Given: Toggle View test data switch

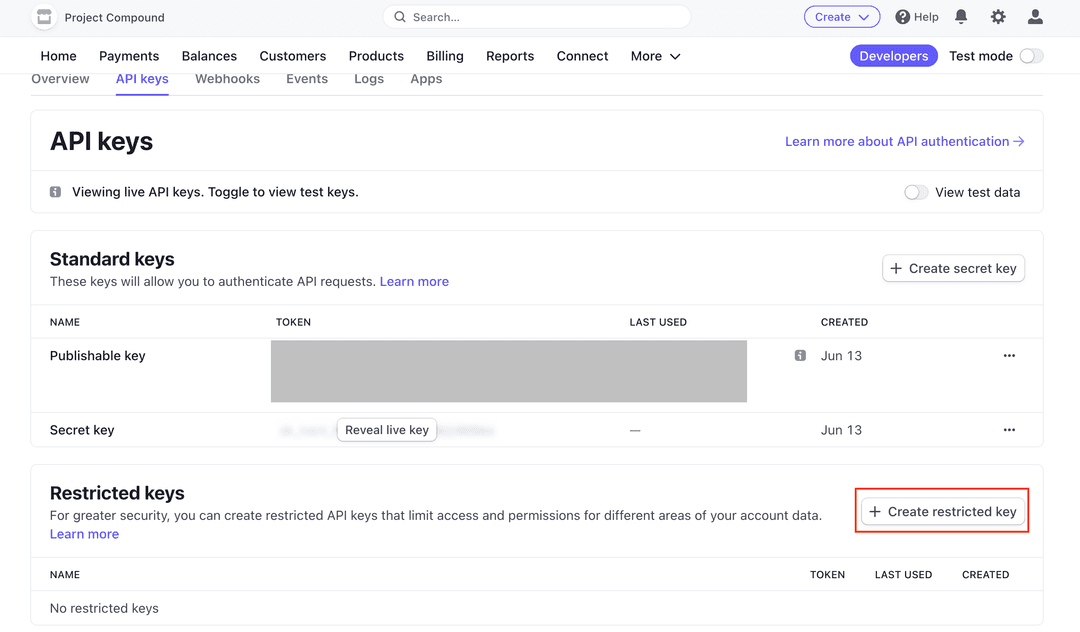Looking at the screenshot, I should coord(916,192).
